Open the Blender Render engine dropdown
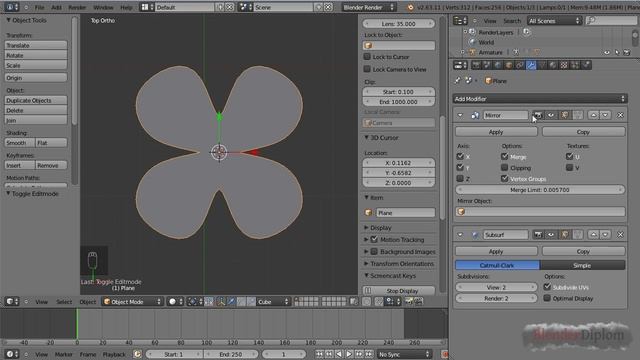This screenshot has height=360, width=640. (x=369, y=7)
